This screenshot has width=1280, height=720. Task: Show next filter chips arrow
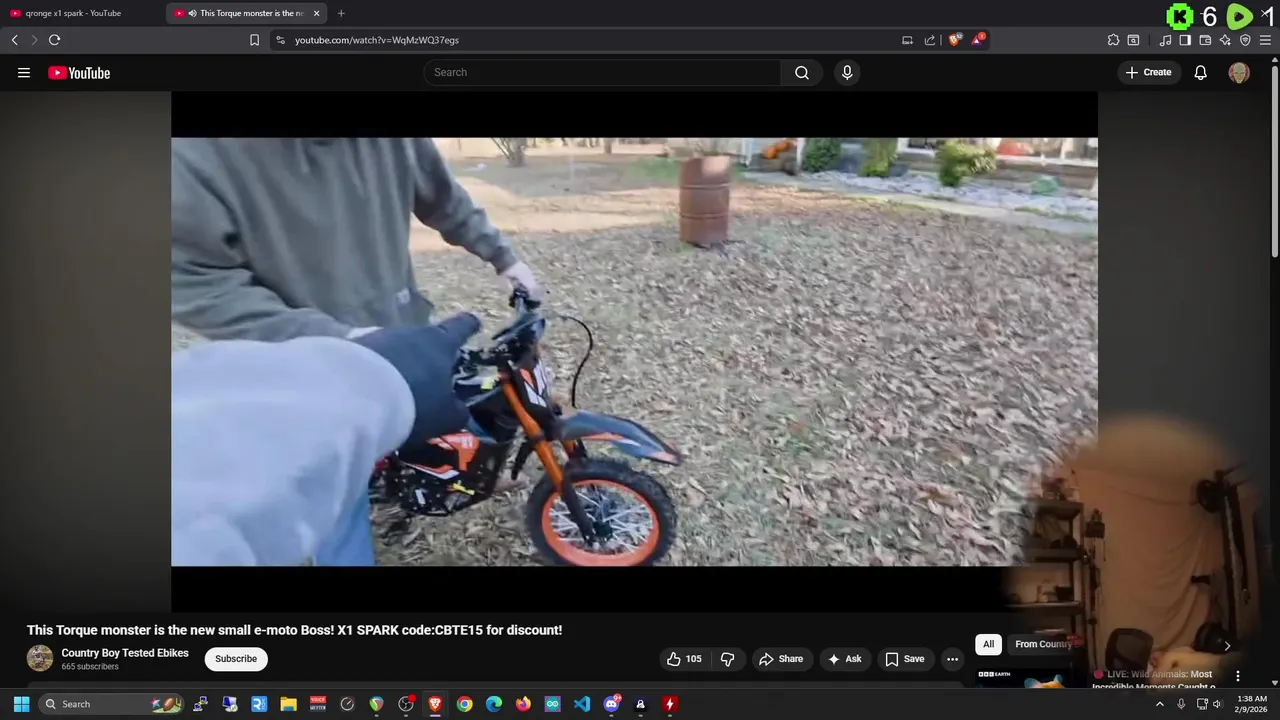pyautogui.click(x=1227, y=646)
